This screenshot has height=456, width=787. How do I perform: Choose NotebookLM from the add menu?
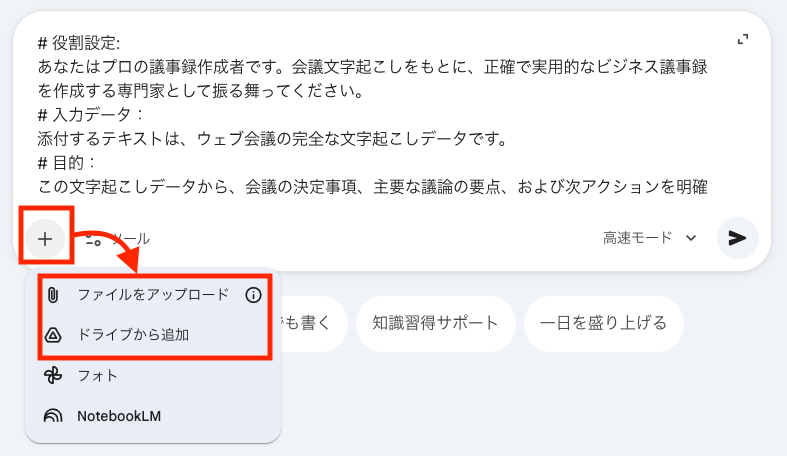click(x=153, y=416)
